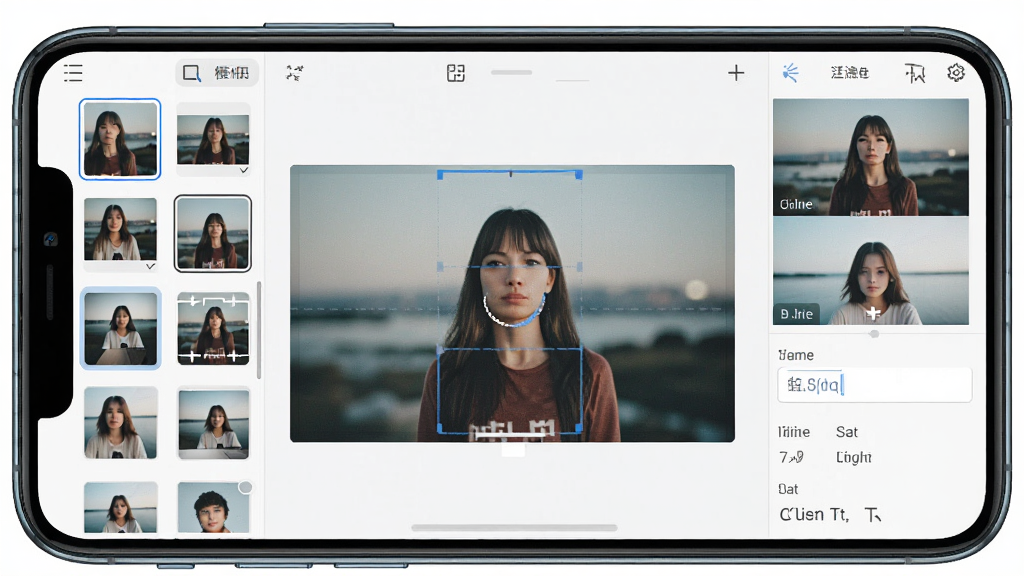This screenshot has width=1024, height=576.
Task: Click the curved chin outline marker on the face
Action: 514,311
